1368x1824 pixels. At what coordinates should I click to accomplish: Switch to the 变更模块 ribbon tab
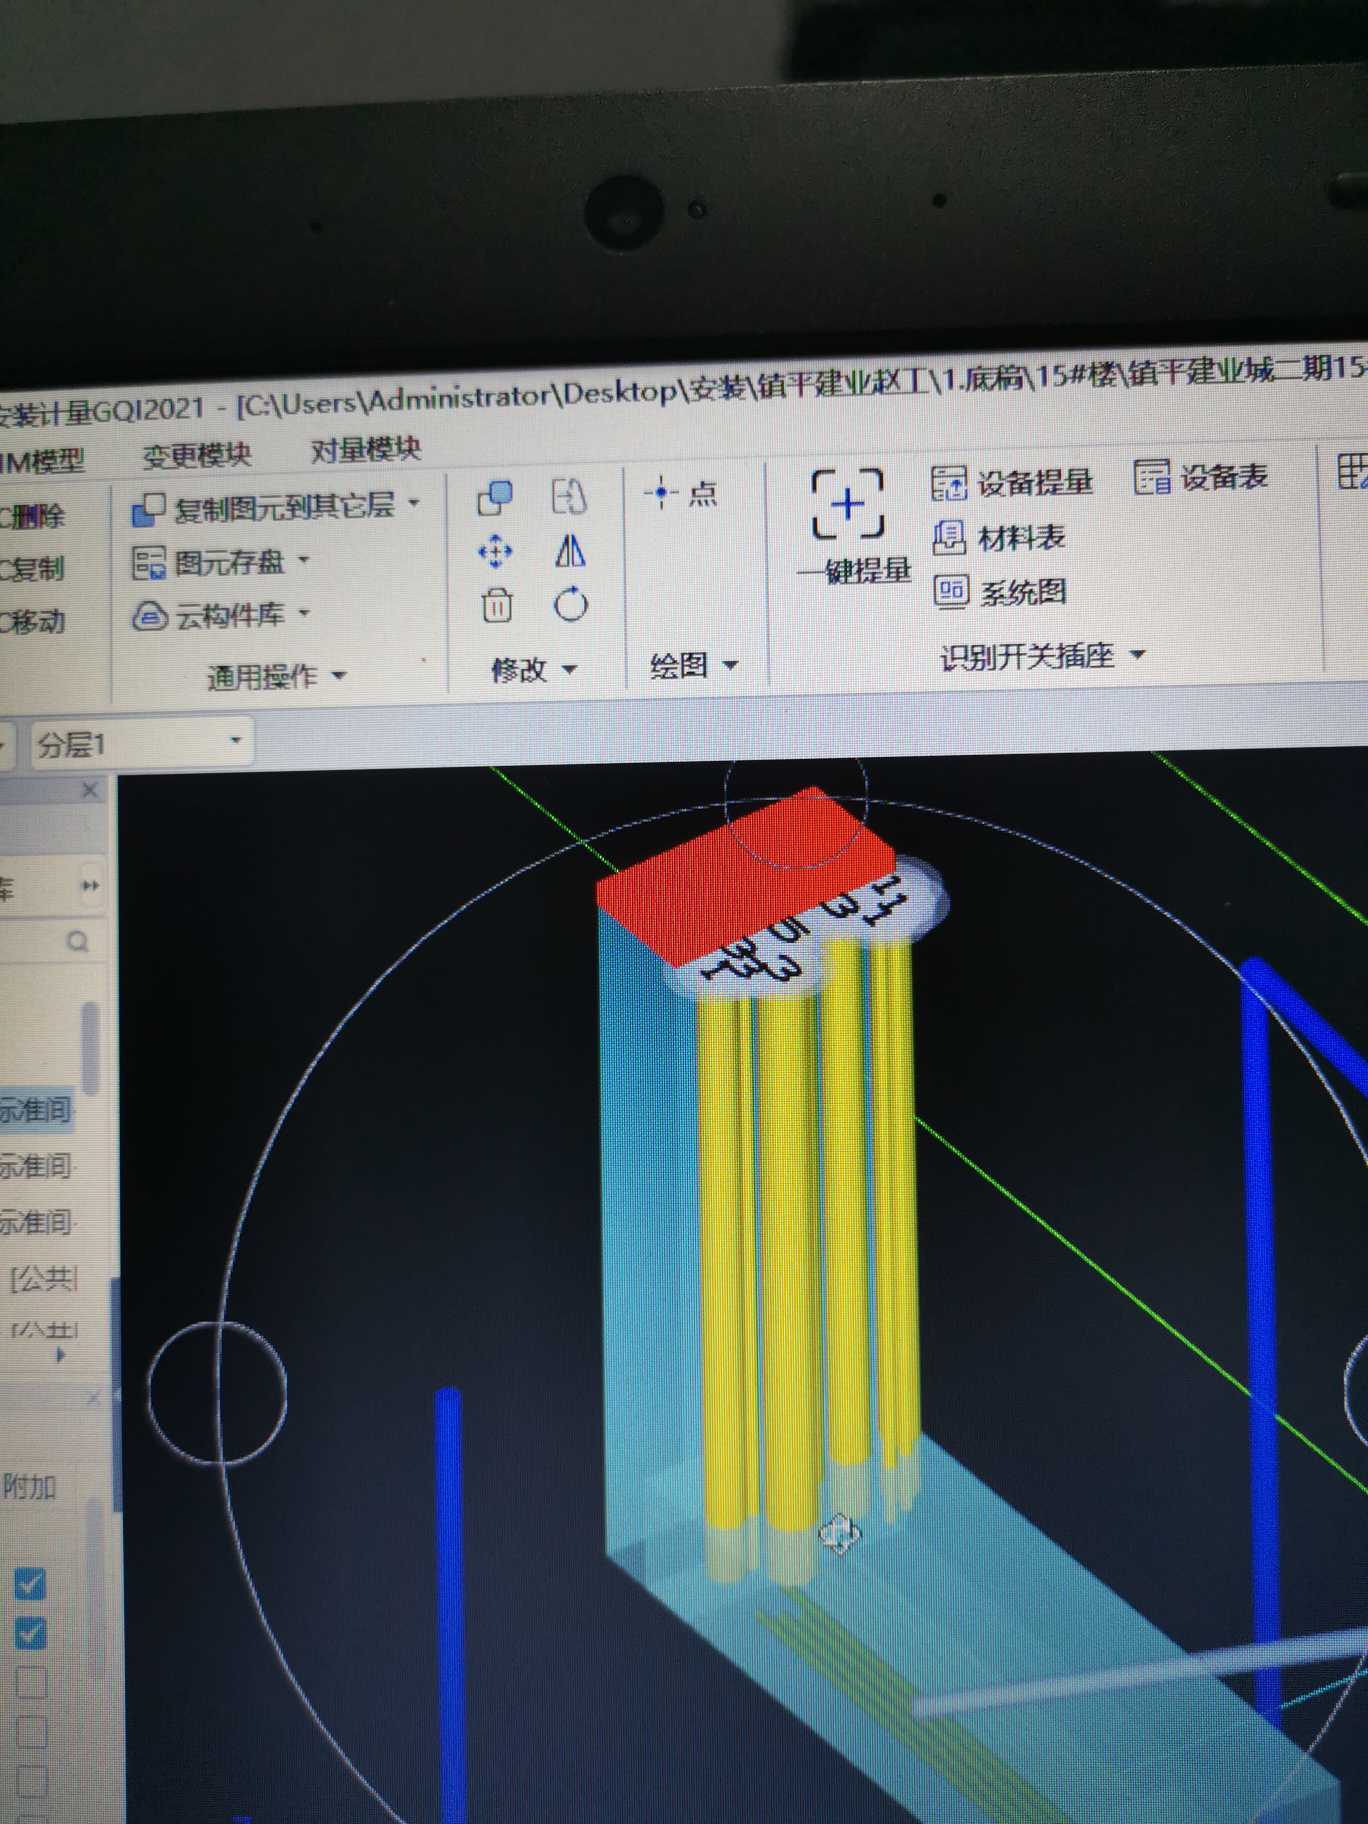click(x=196, y=455)
